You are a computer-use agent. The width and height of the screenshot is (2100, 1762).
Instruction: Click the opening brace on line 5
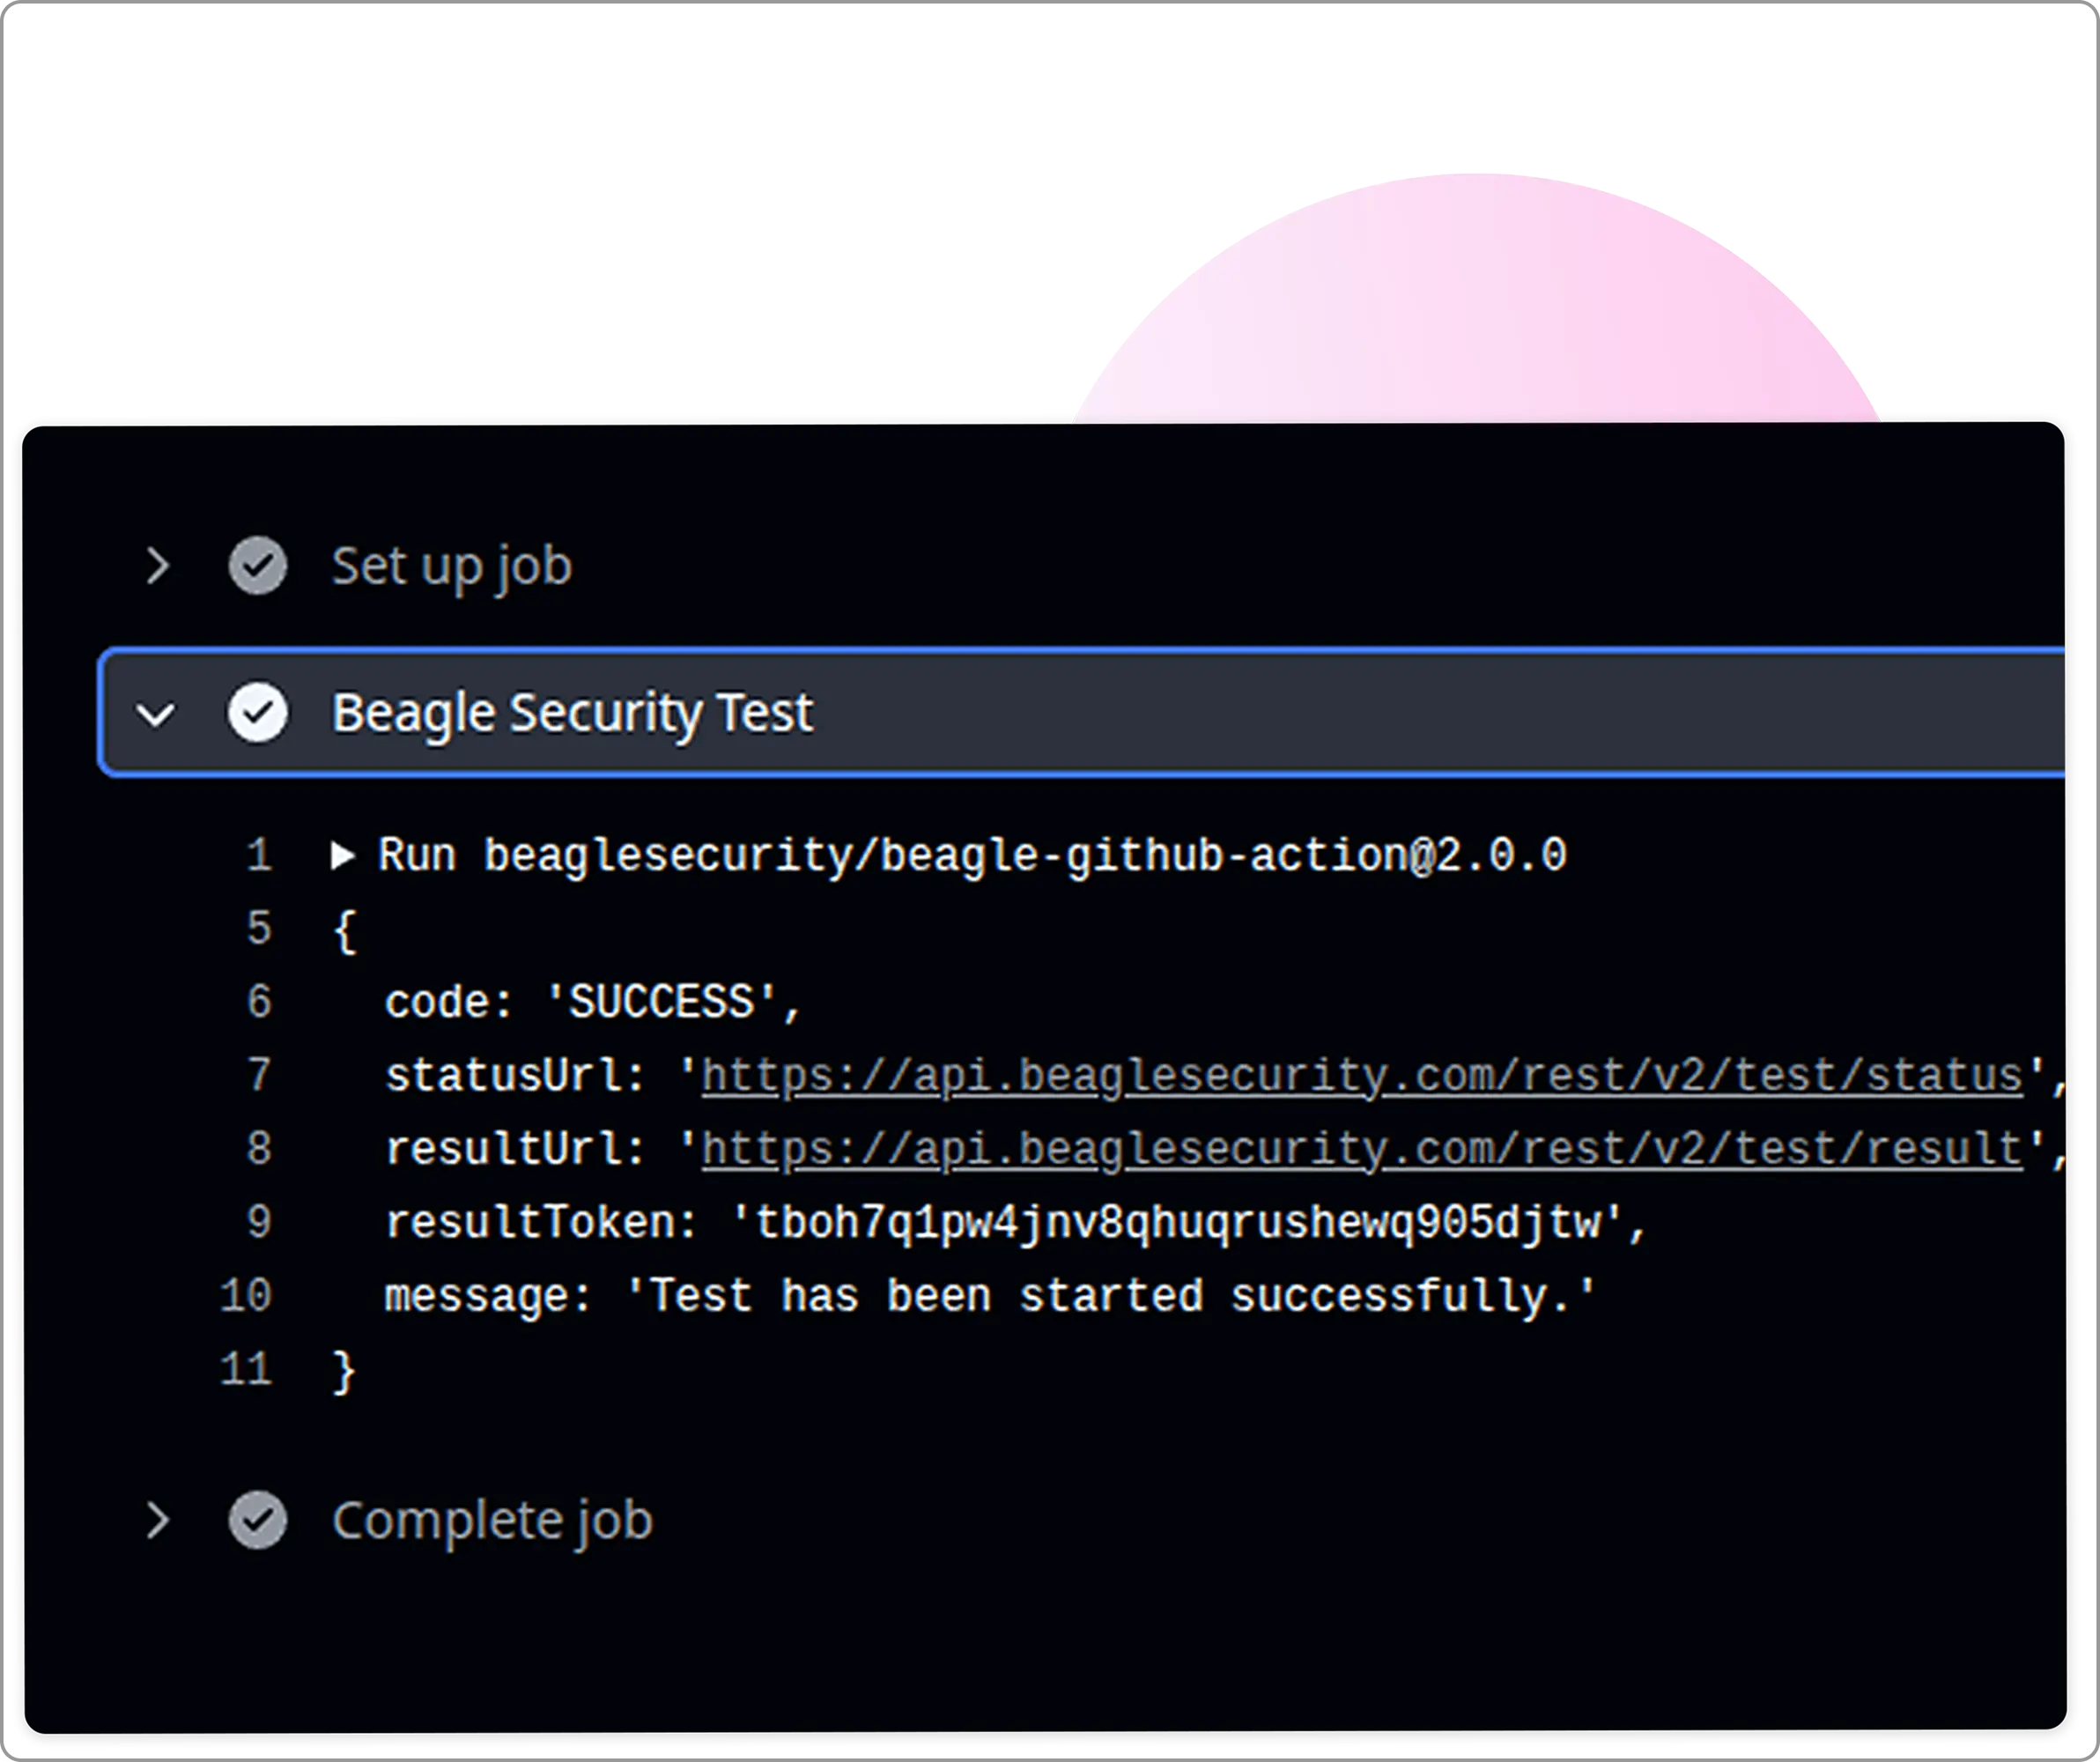click(344, 931)
